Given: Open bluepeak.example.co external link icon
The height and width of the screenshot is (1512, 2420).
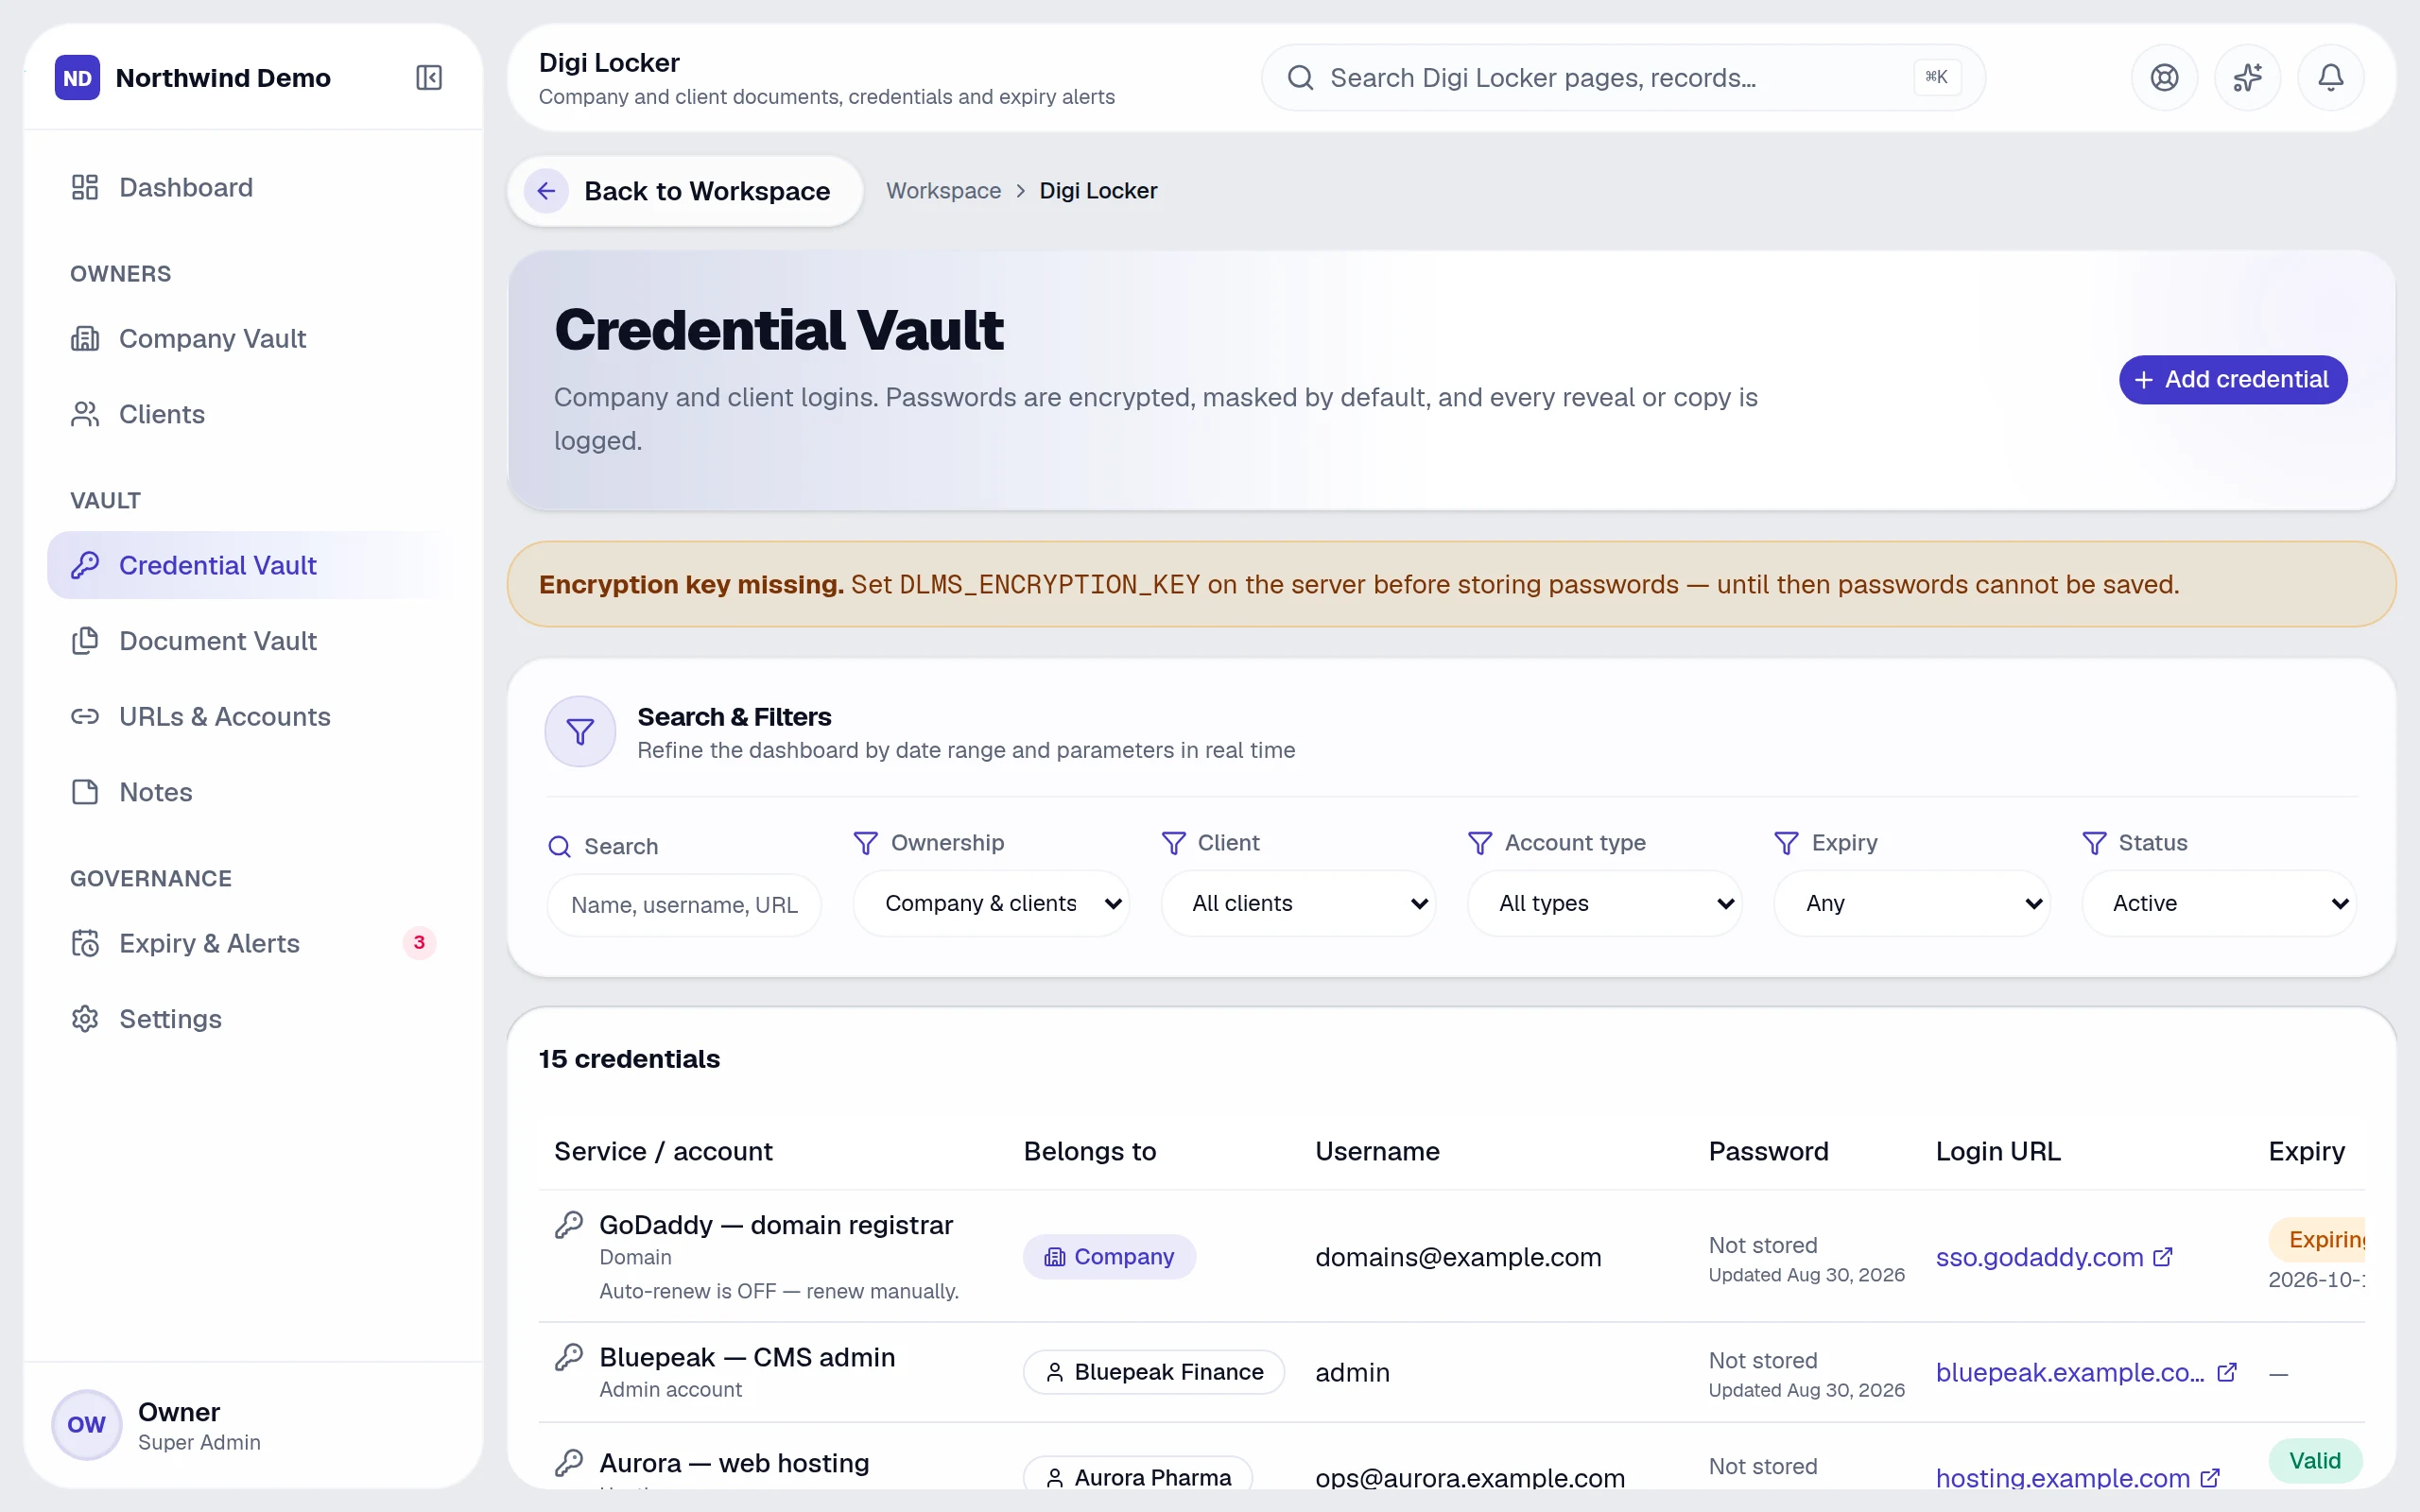Looking at the screenshot, I should tap(2227, 1372).
